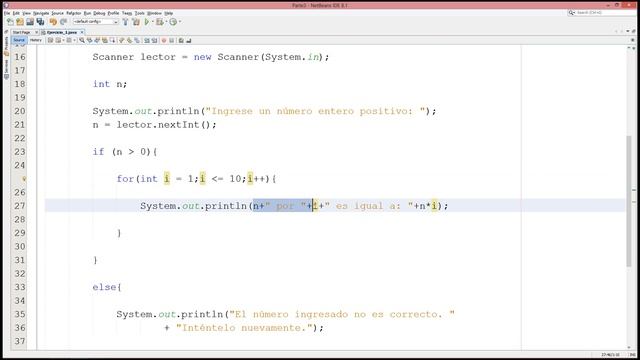
Task: Click the Build Project hammer icon
Action: [125, 22]
